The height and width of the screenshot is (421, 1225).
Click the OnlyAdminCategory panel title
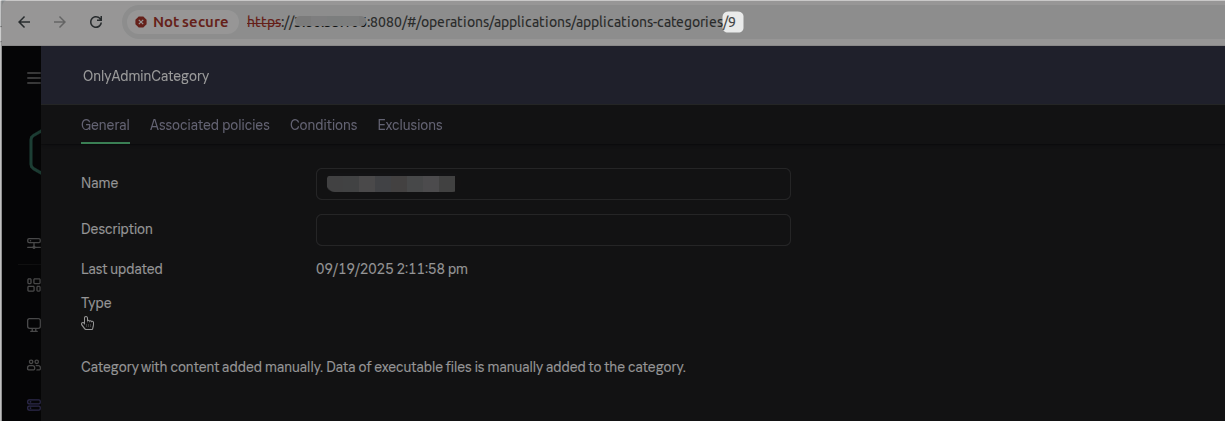(x=146, y=76)
